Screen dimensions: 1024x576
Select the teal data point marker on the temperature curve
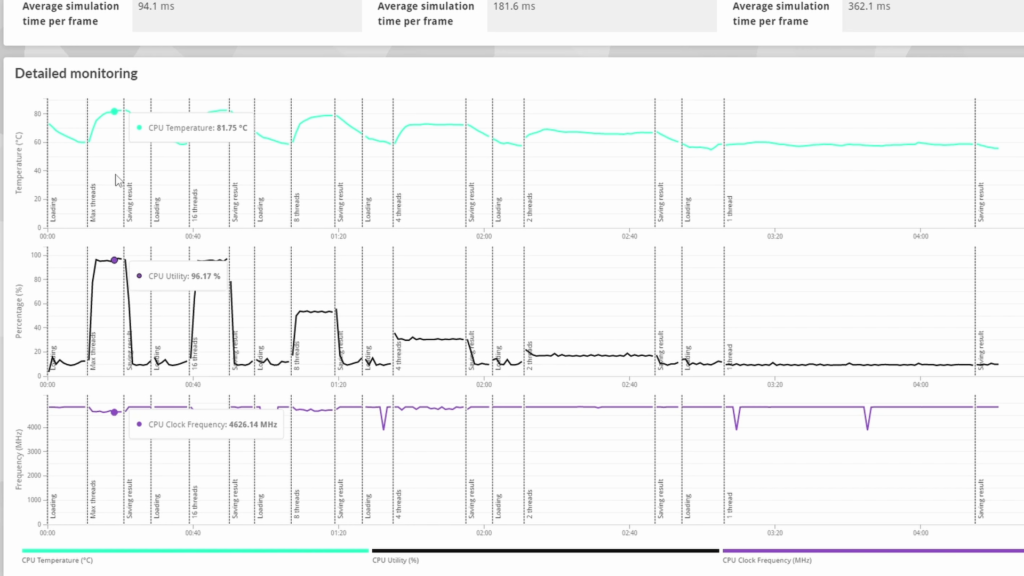(x=114, y=111)
